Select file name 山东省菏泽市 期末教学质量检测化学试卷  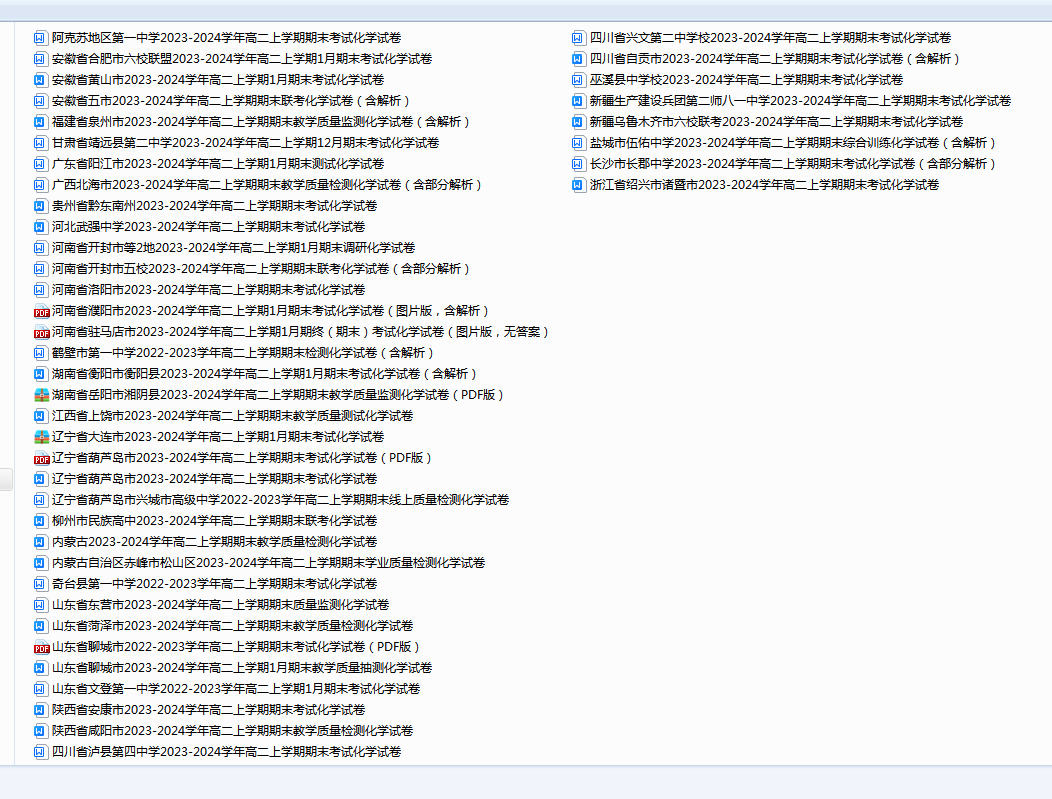coord(233,626)
